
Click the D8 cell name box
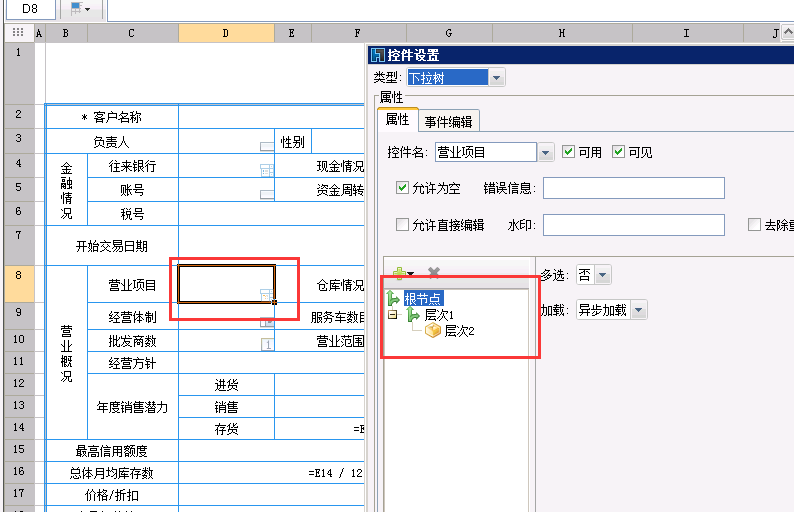[x=30, y=9]
